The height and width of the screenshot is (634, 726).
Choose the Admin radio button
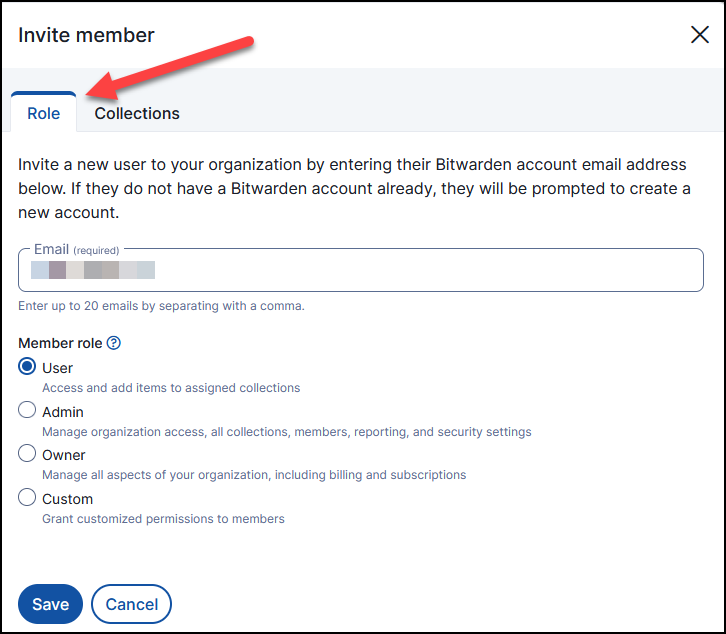click(x=28, y=410)
